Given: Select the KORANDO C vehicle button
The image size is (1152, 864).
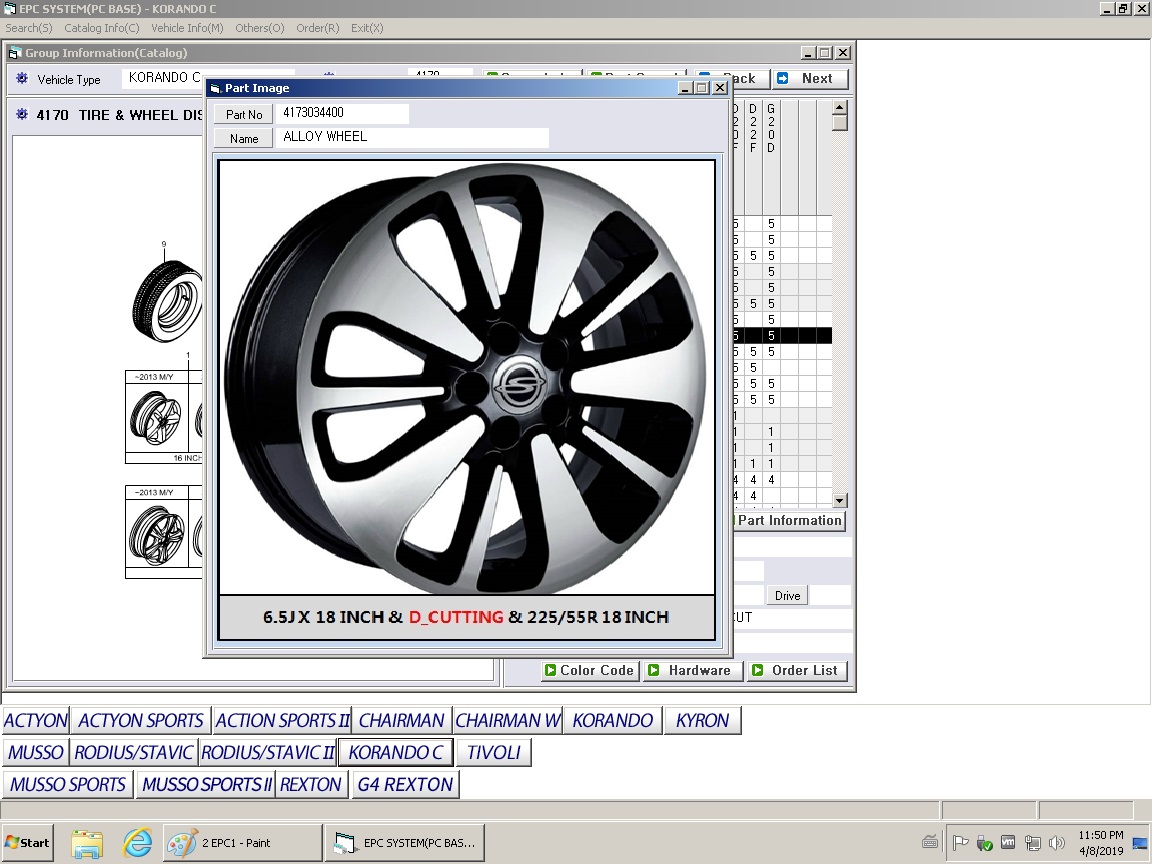Looking at the screenshot, I should tap(396, 752).
